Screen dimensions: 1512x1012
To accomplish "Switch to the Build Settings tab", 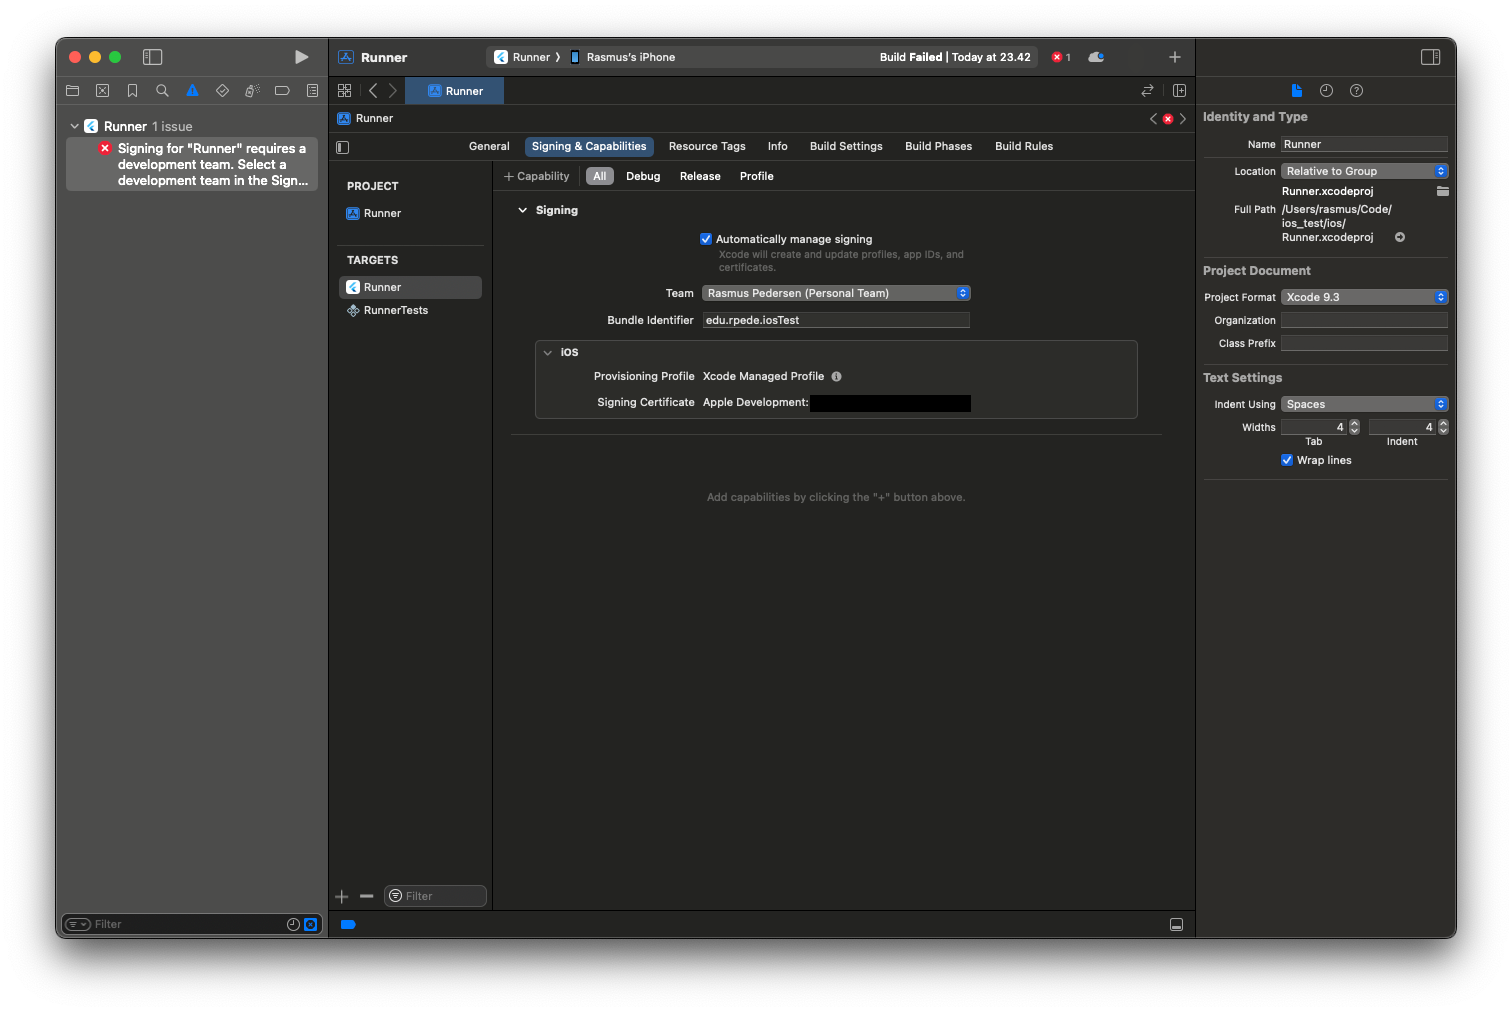I will 846,146.
